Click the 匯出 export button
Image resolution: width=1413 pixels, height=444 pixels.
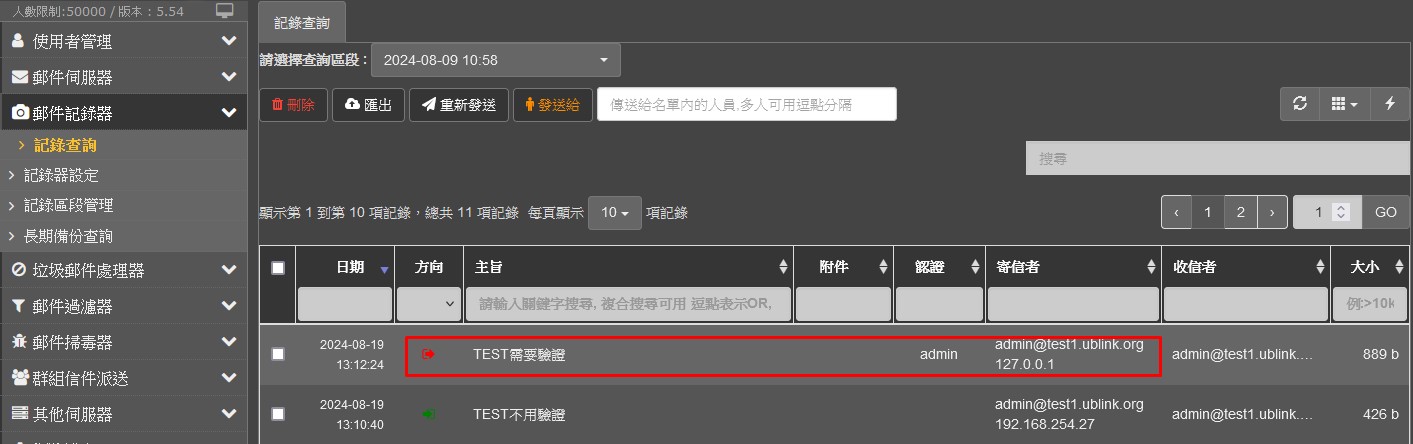pyautogui.click(x=368, y=105)
